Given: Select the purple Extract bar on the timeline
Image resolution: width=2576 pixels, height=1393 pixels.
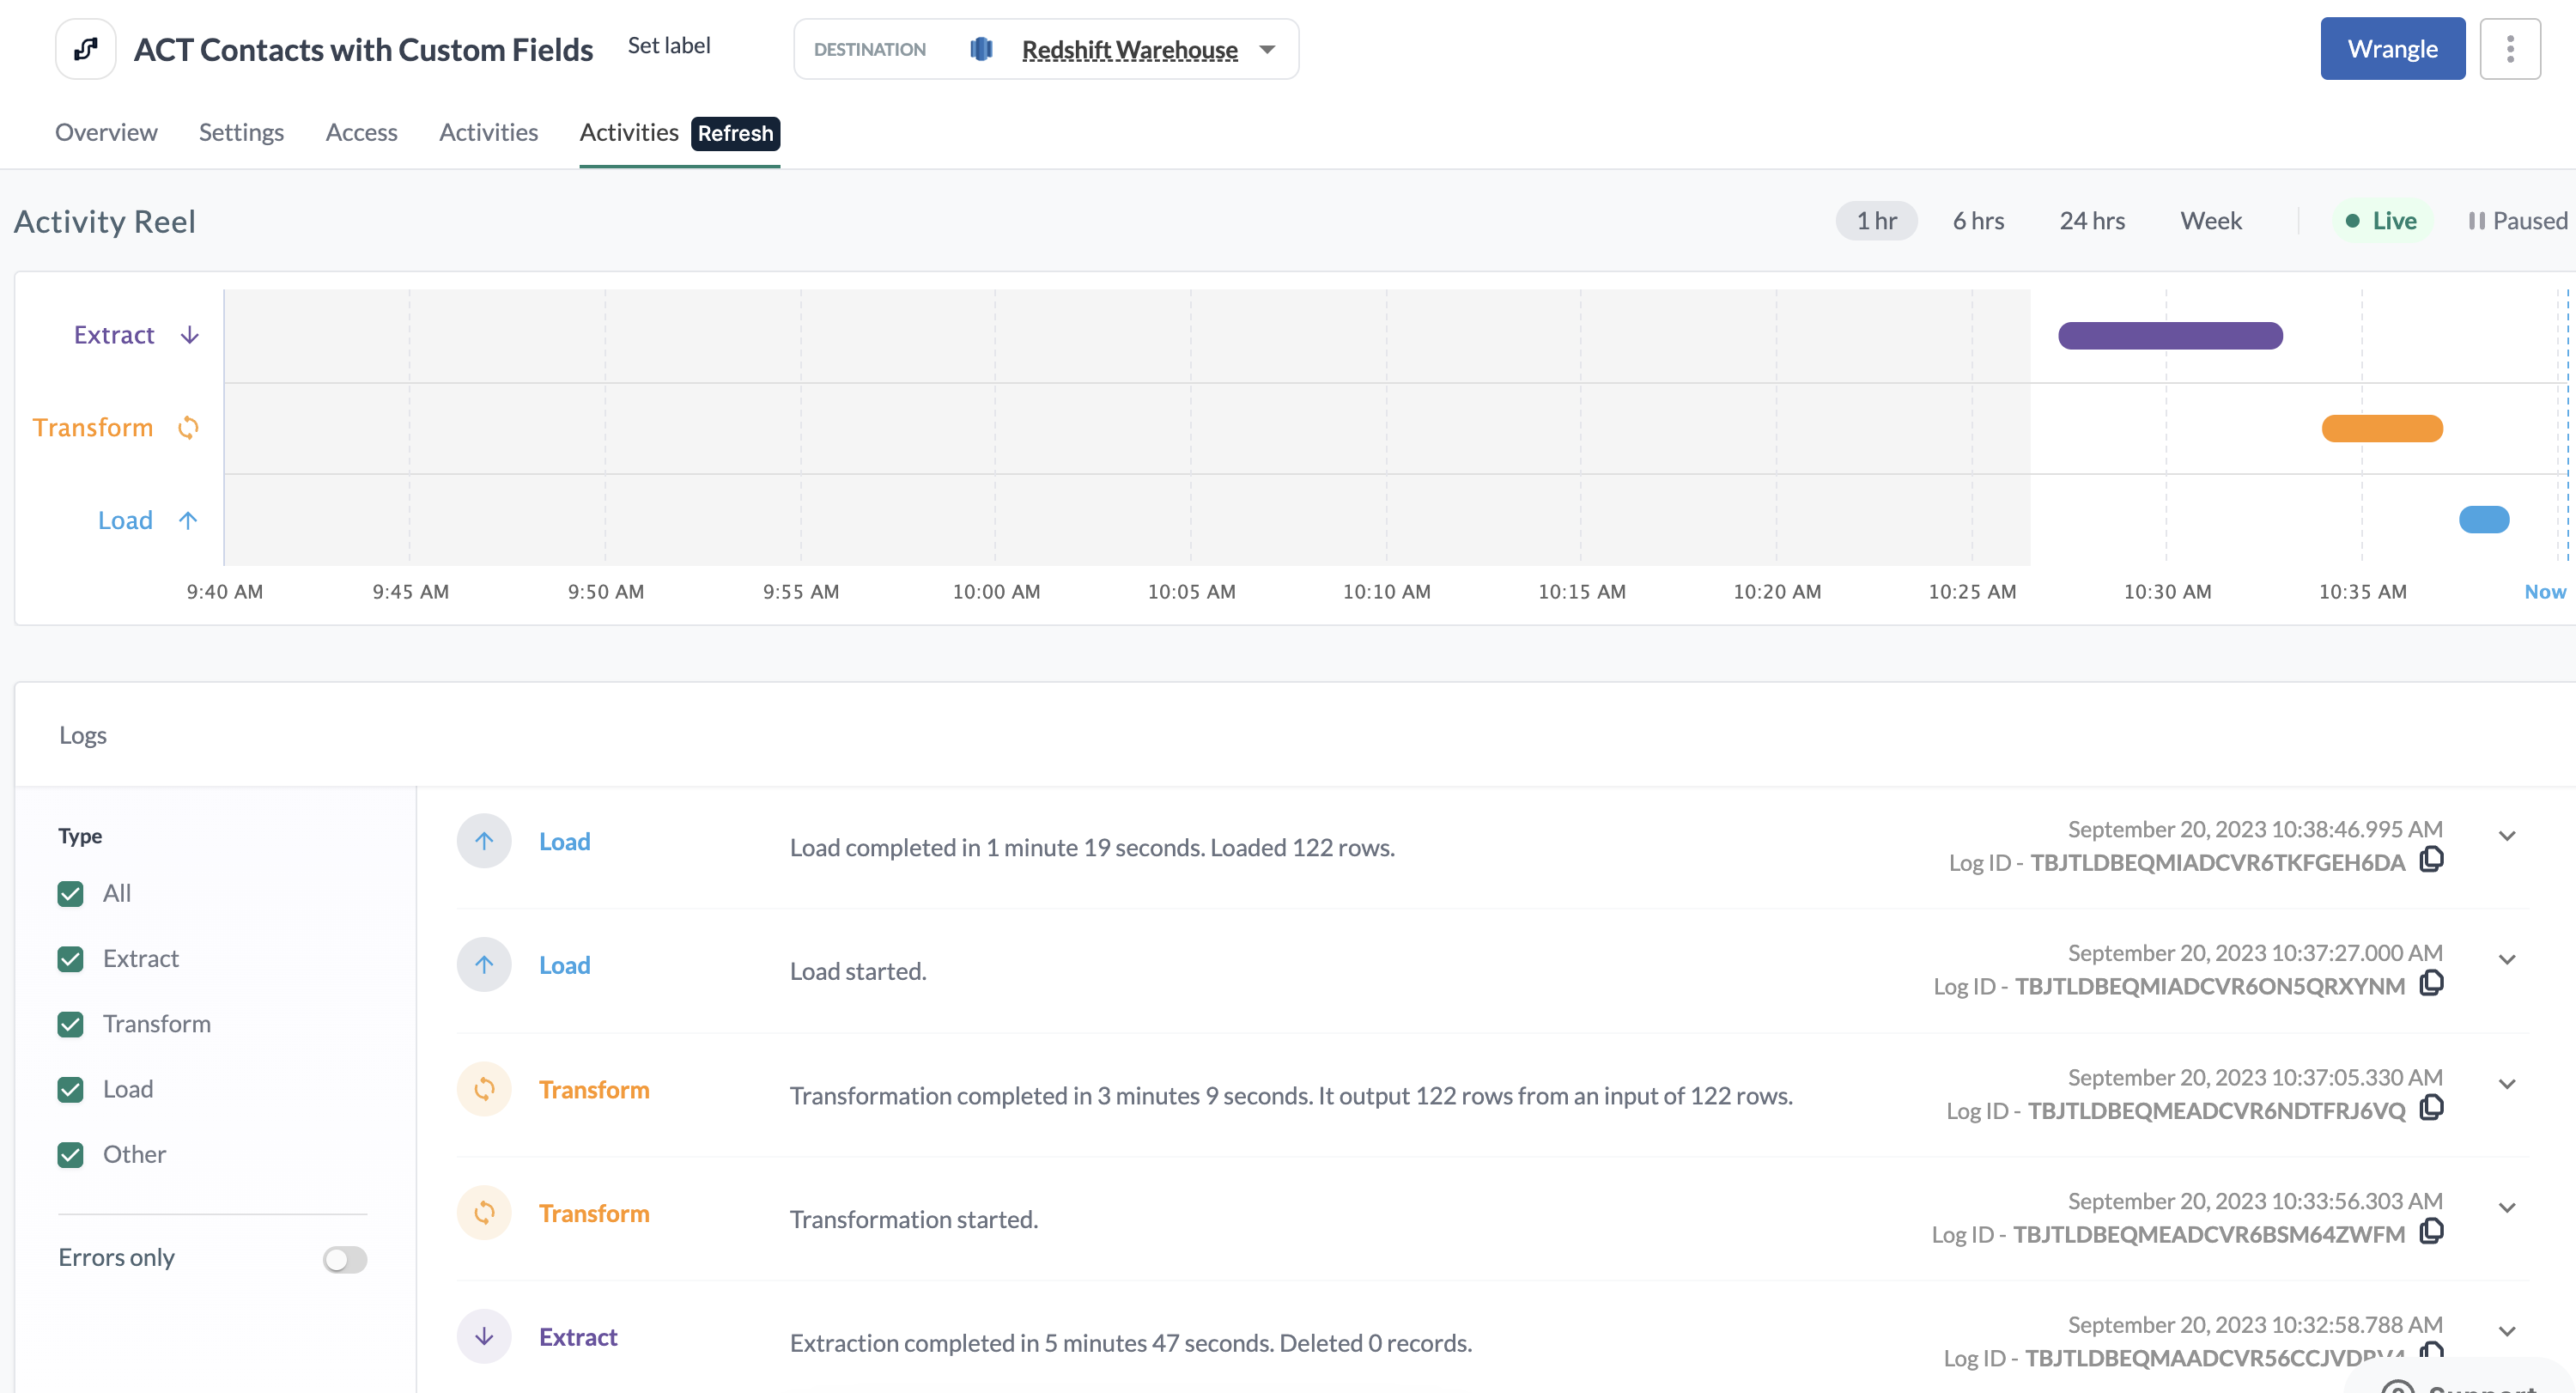Looking at the screenshot, I should coord(2170,336).
